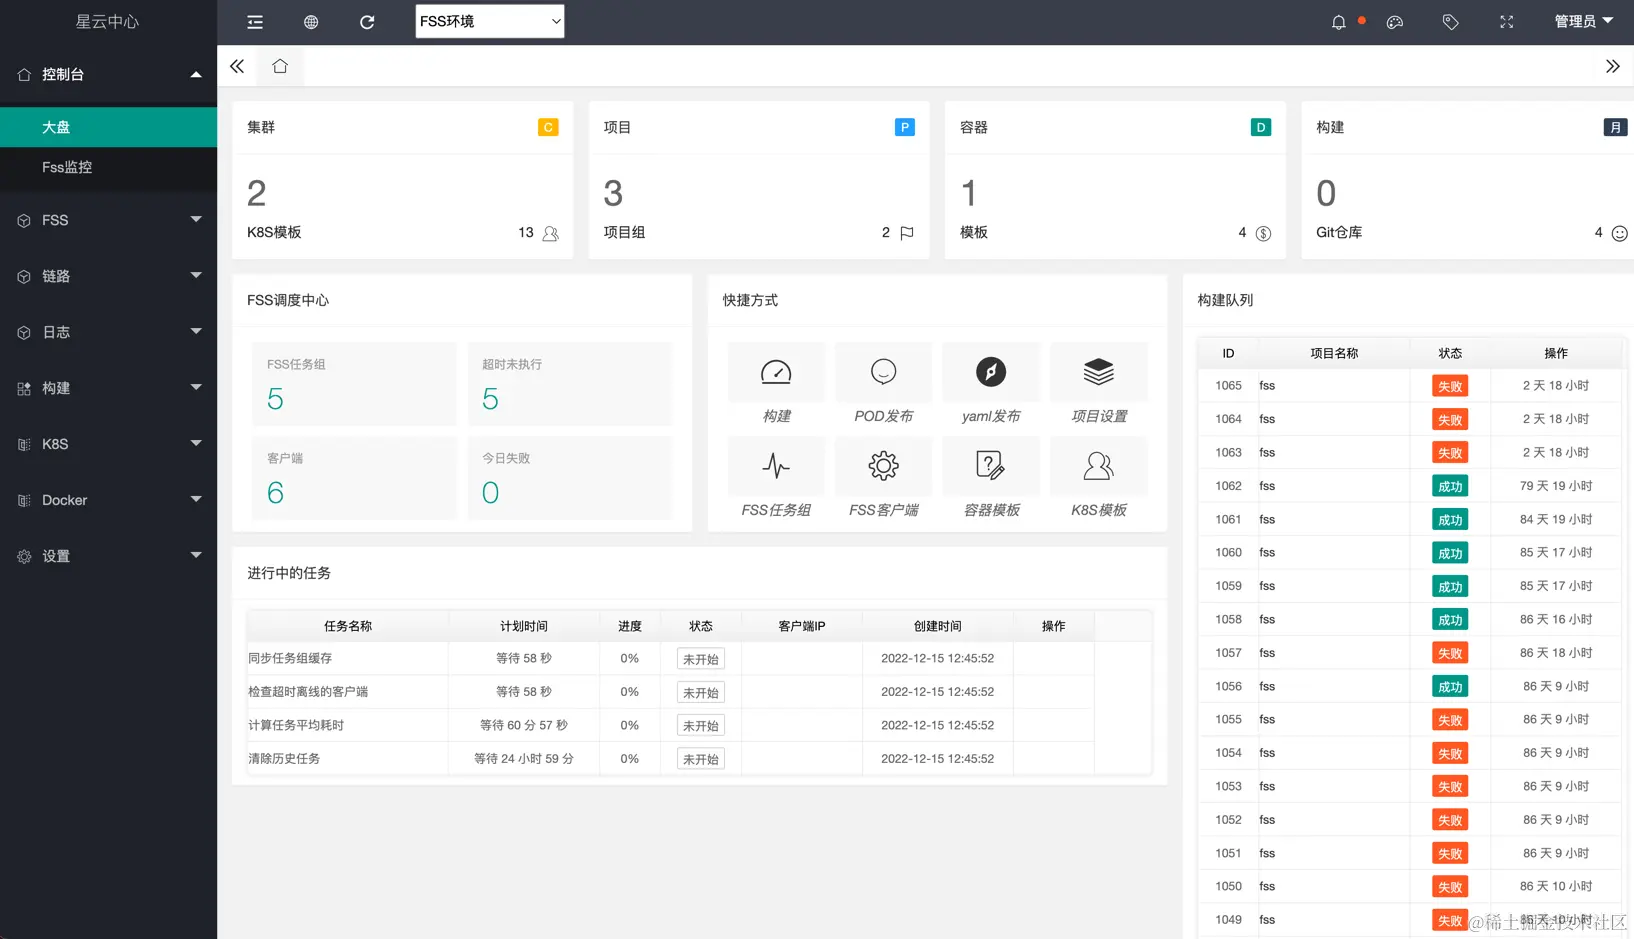This screenshot has width=1634, height=939.
Task: Open the theme palette icon
Action: click(1395, 22)
